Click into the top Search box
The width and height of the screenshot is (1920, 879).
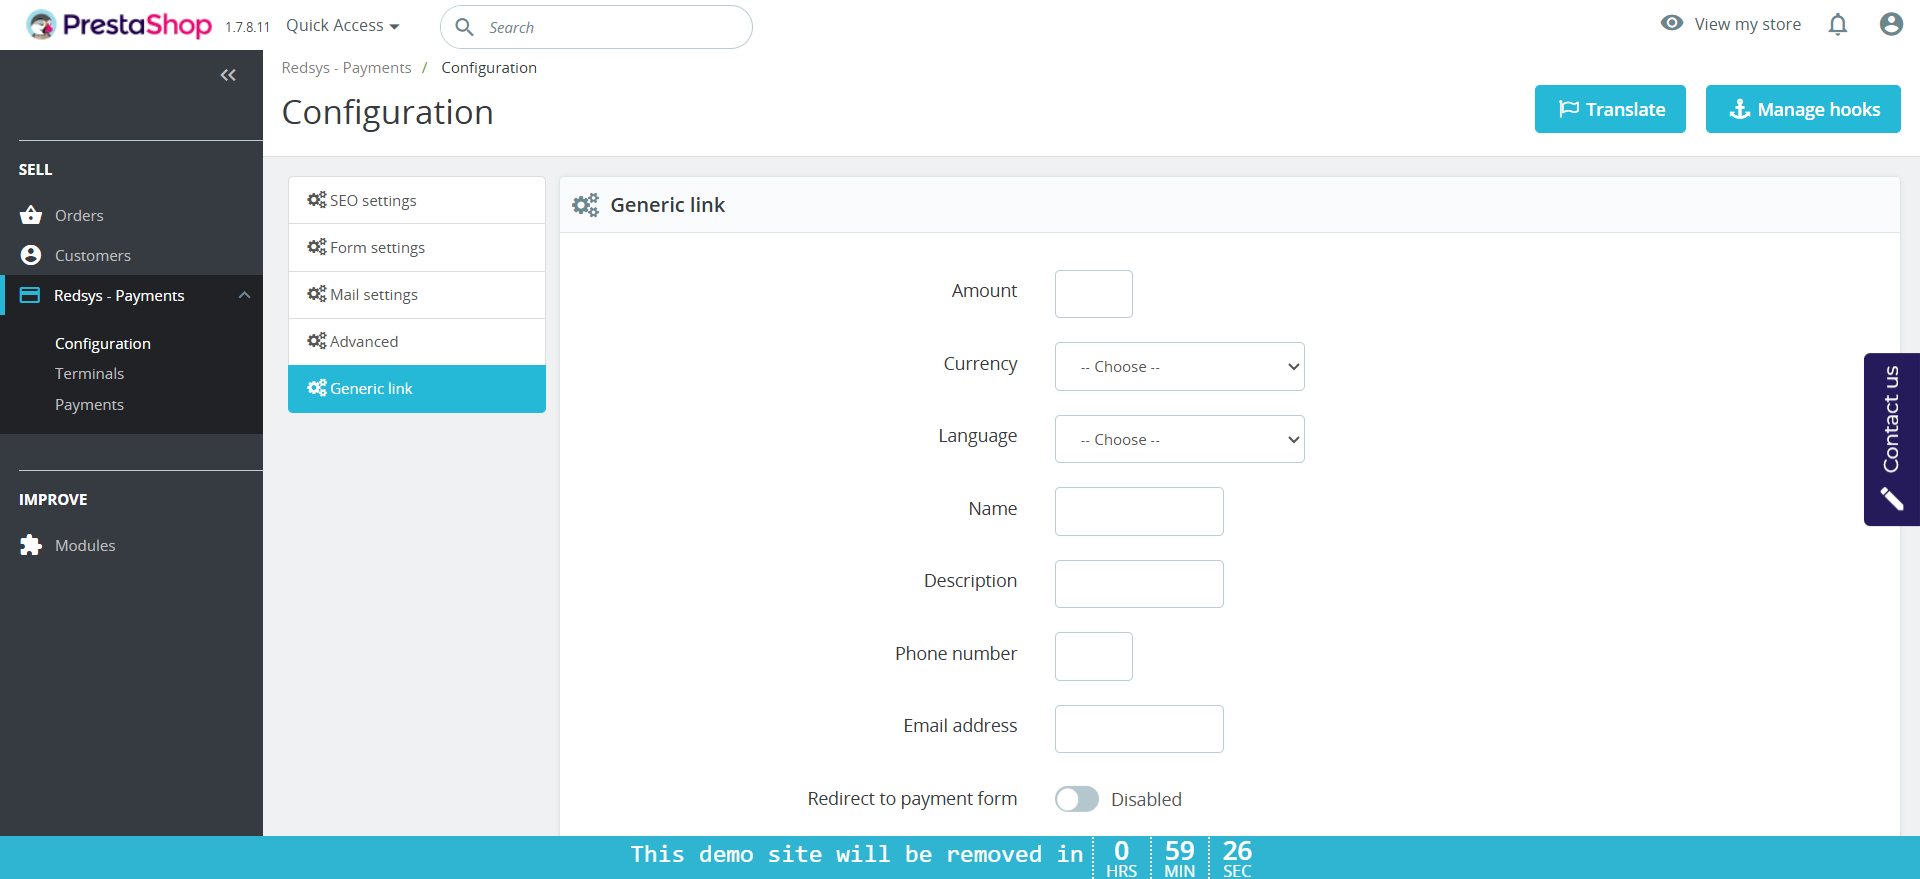point(596,27)
